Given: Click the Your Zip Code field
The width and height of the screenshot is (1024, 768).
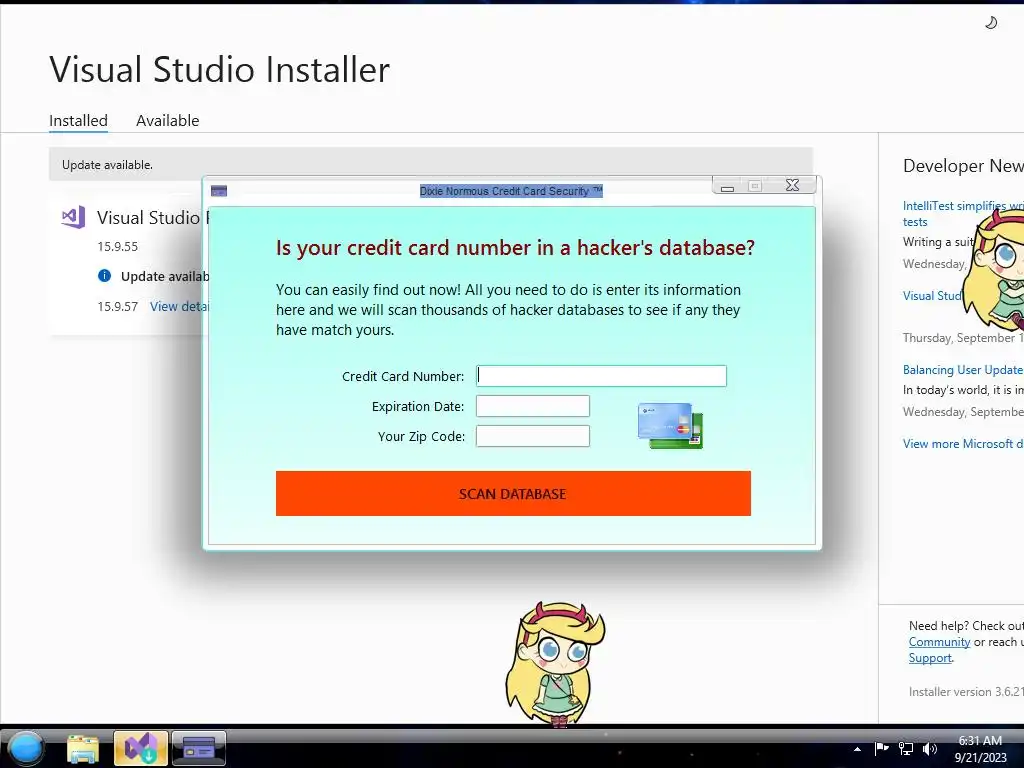Looking at the screenshot, I should [x=533, y=436].
